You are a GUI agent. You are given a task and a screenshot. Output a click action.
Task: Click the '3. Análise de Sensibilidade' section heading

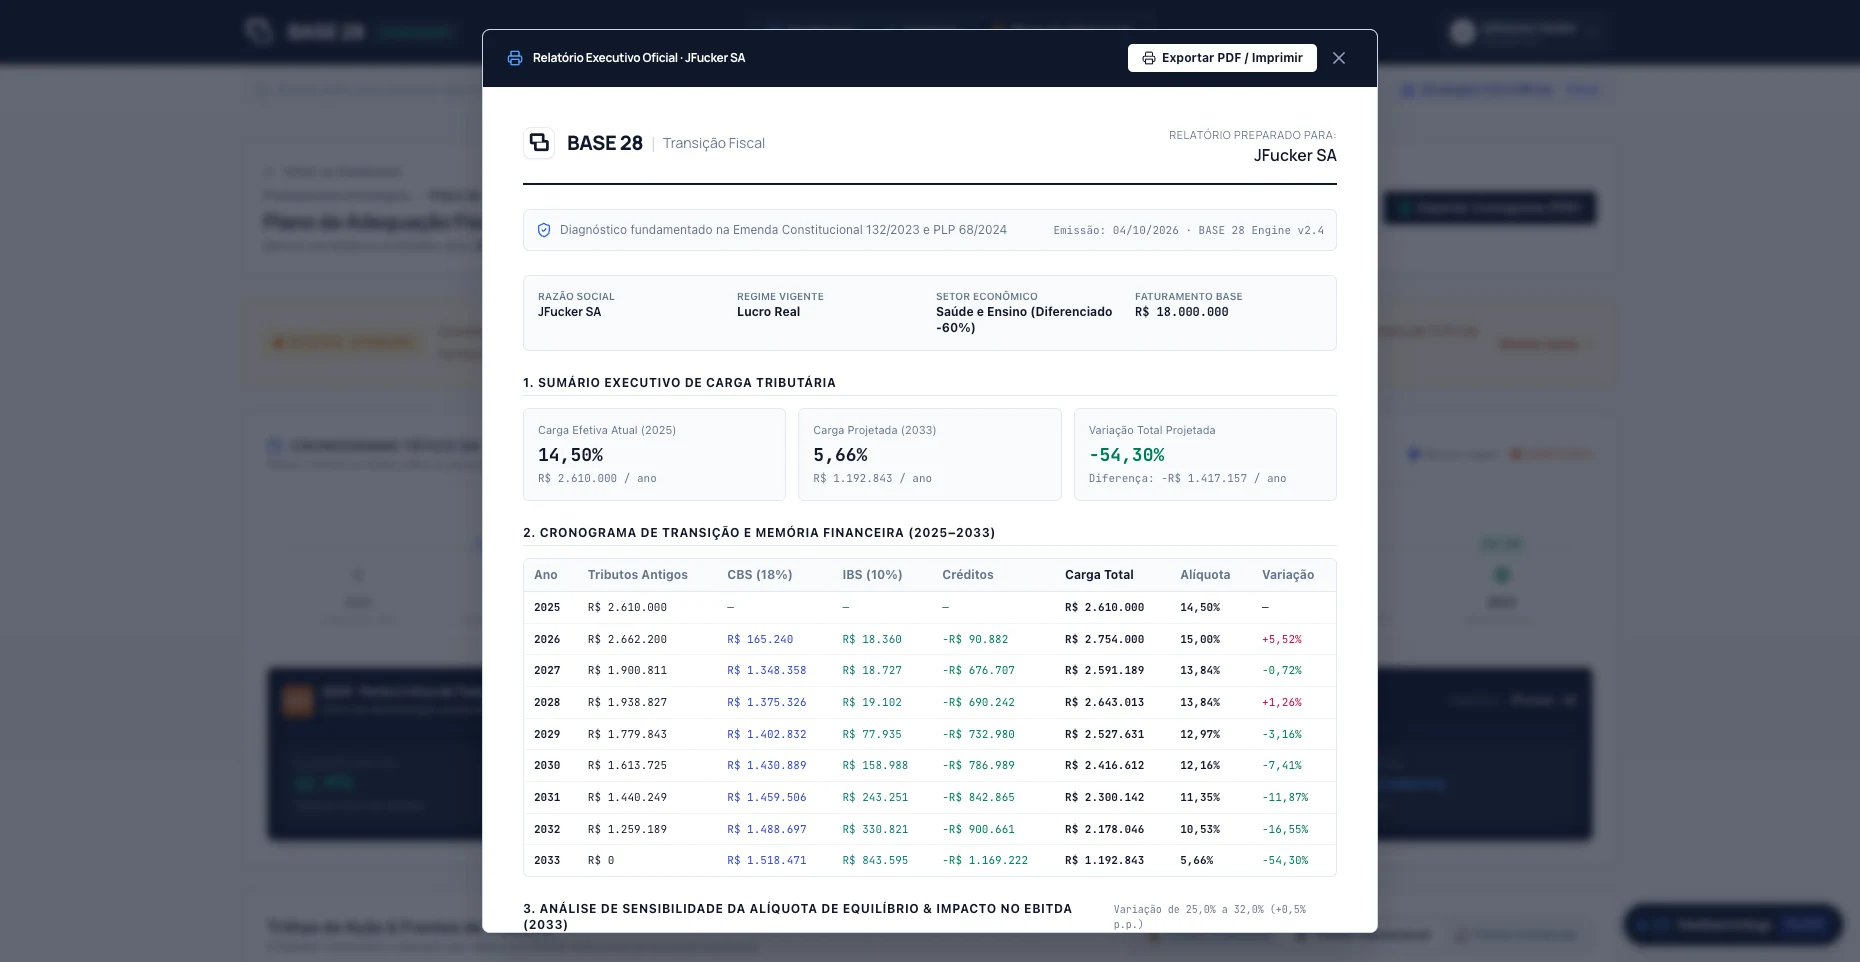[x=797, y=917]
